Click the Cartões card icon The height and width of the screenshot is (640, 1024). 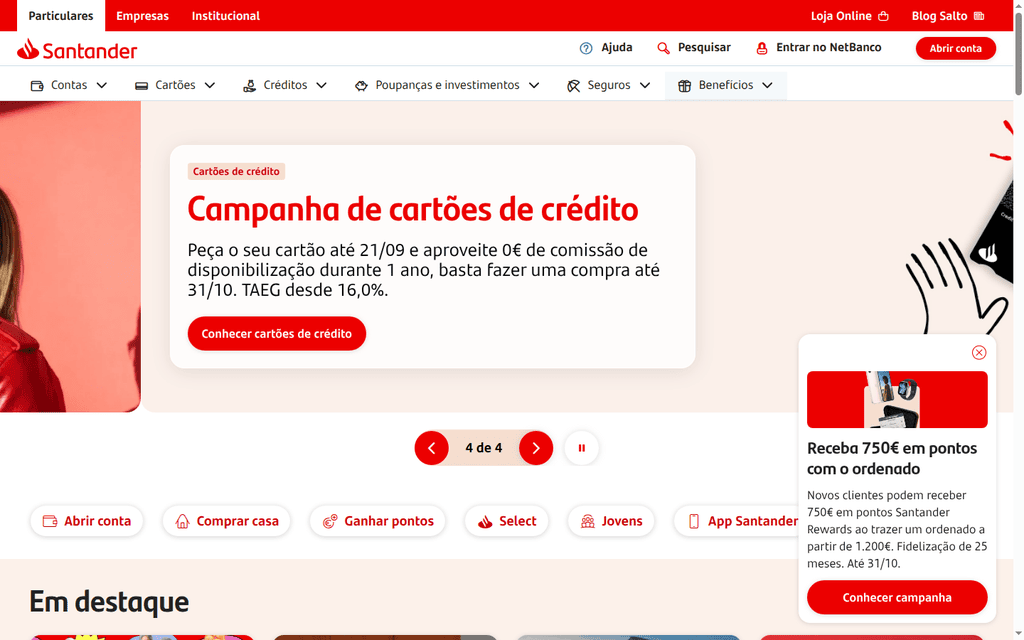coord(141,86)
